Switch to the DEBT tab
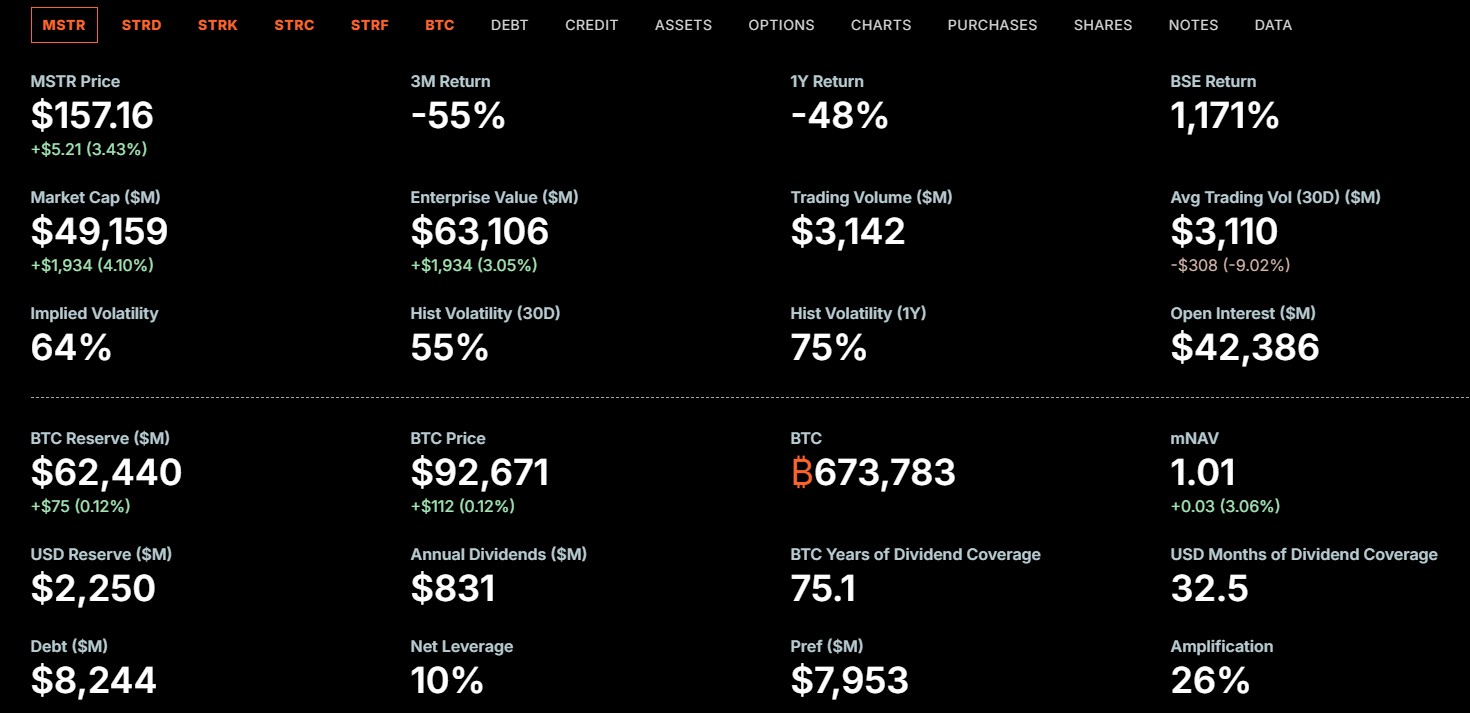1470x713 pixels. click(509, 25)
